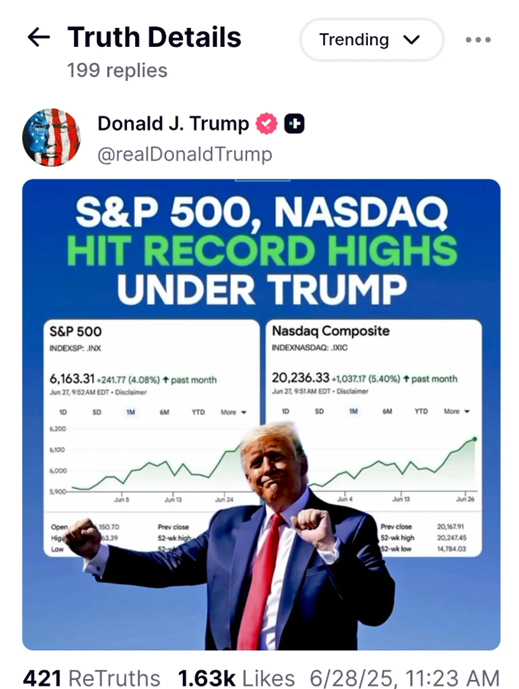Click the 6/28/25 post timestamp

(404, 678)
